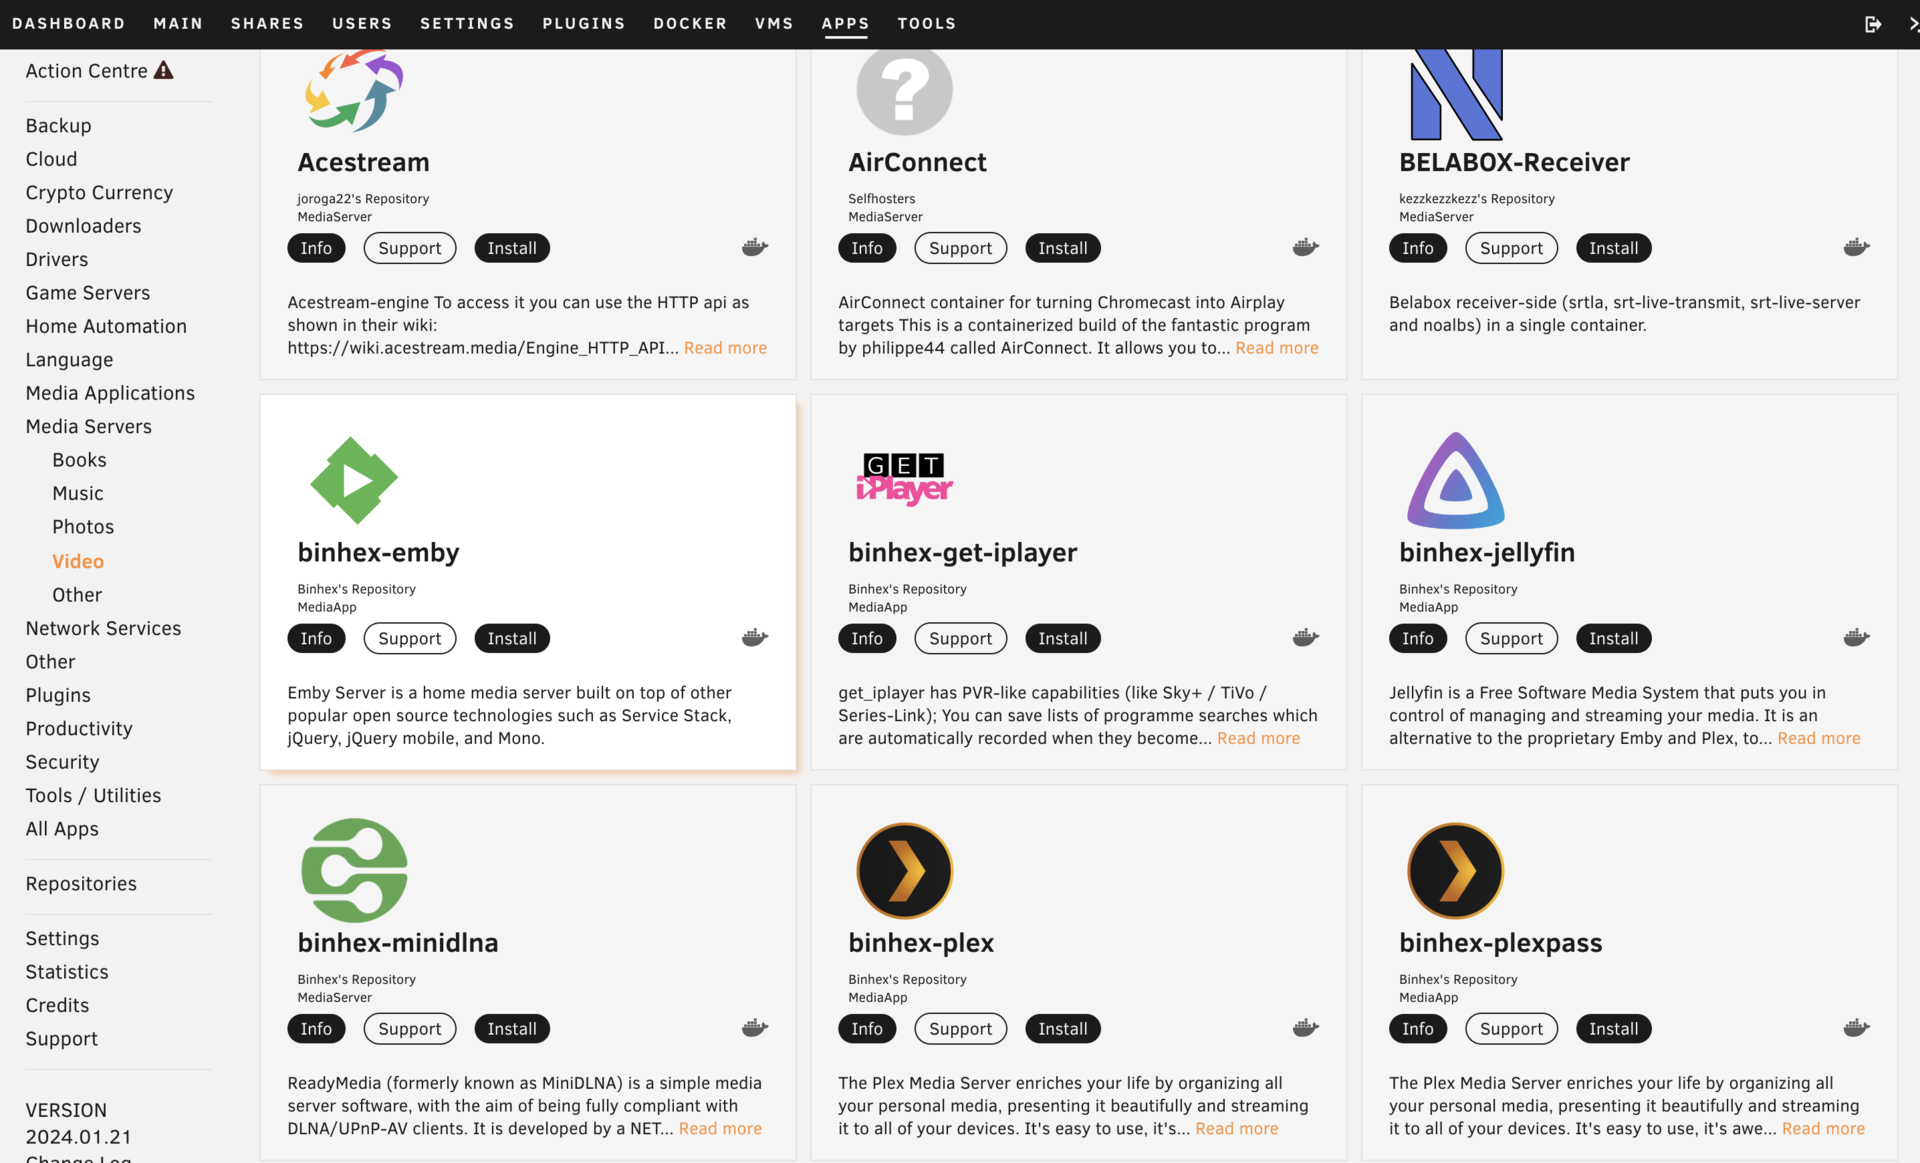Click the logout icon in top bar
The width and height of the screenshot is (1920, 1163).
(x=1873, y=23)
